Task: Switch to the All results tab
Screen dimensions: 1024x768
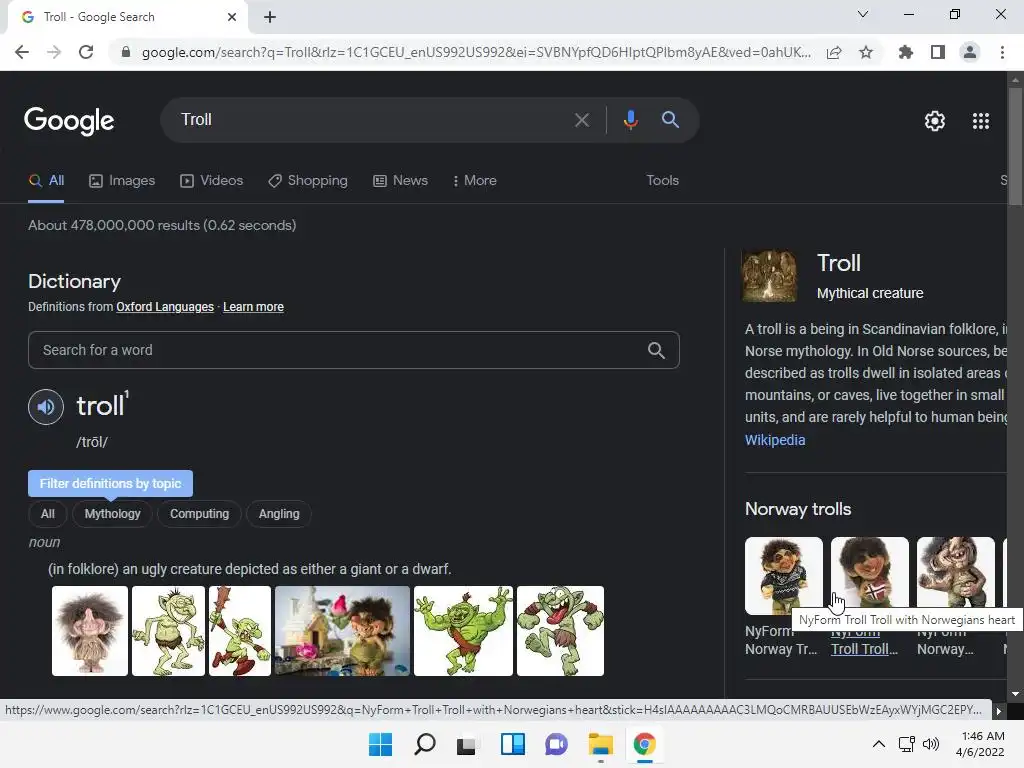Action: pos(46,181)
